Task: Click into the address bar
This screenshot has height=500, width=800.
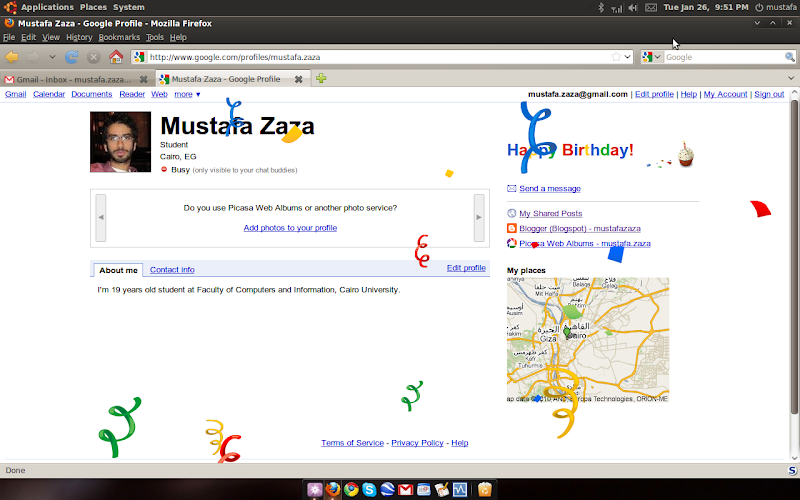Action: coord(379,57)
